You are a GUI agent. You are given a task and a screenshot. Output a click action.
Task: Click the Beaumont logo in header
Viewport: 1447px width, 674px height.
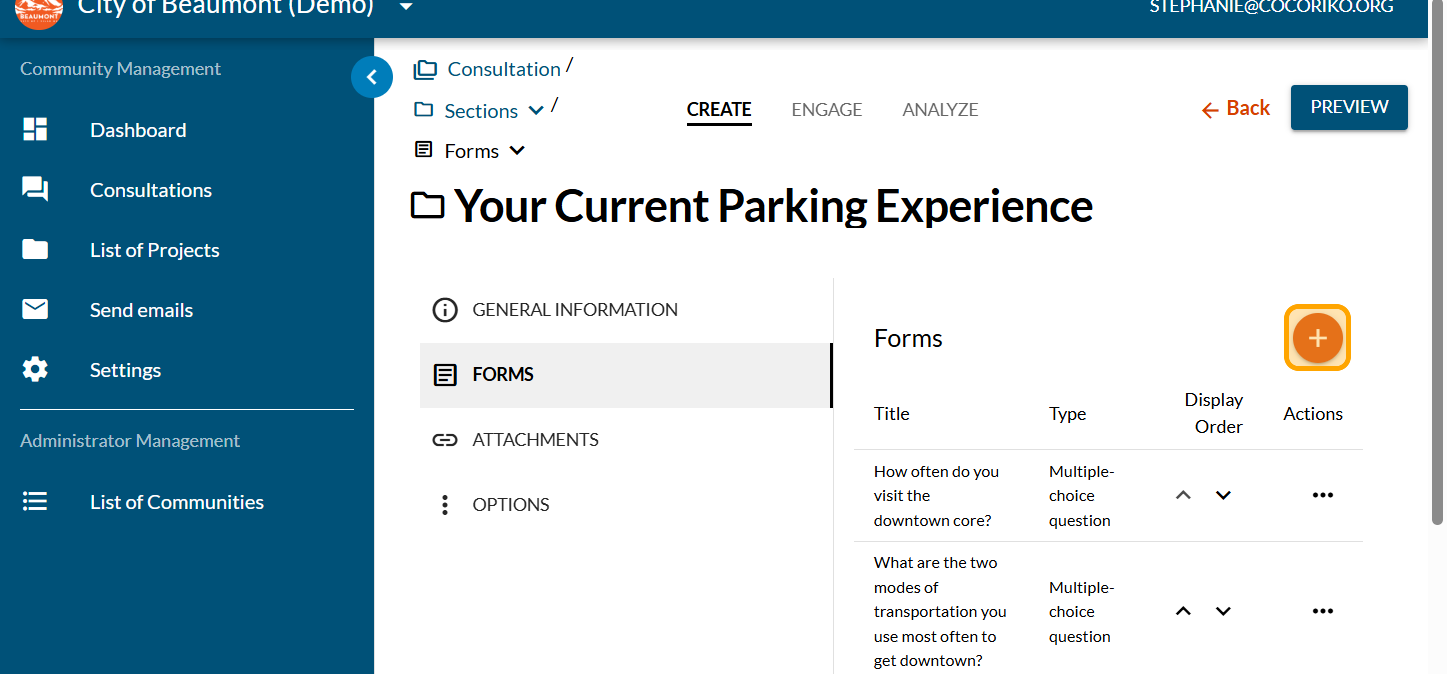(39, 10)
